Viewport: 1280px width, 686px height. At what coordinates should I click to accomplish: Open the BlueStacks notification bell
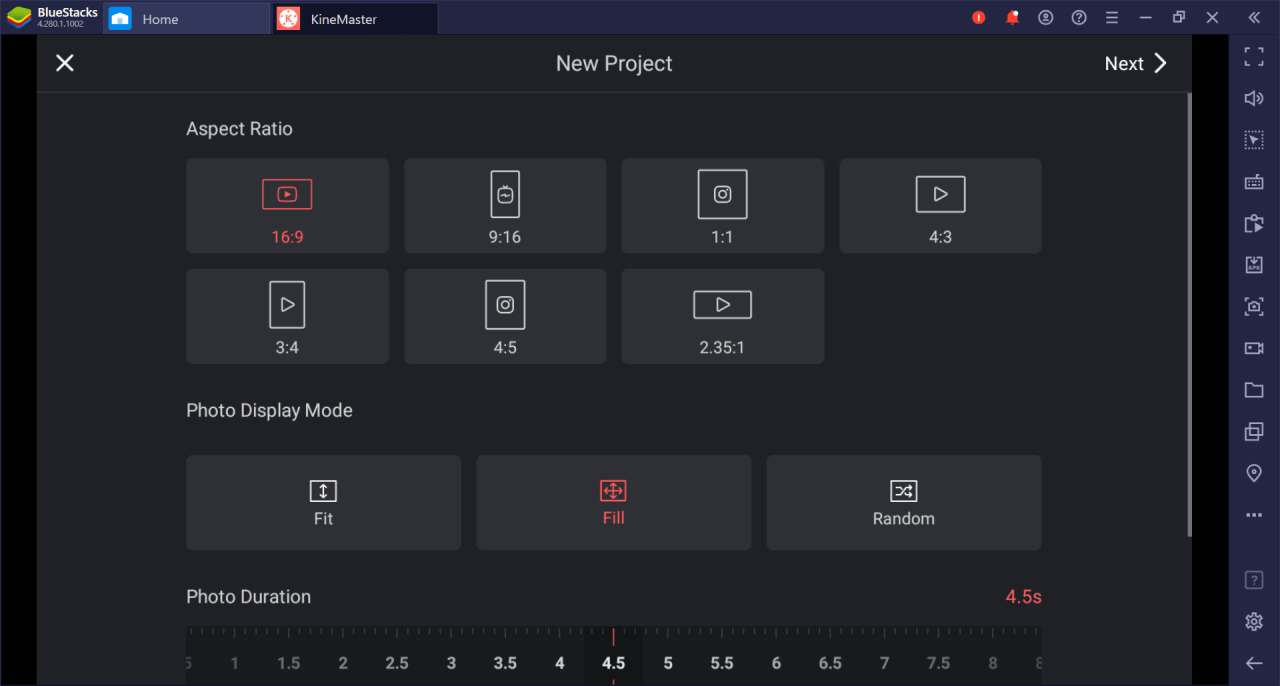pos(1012,18)
